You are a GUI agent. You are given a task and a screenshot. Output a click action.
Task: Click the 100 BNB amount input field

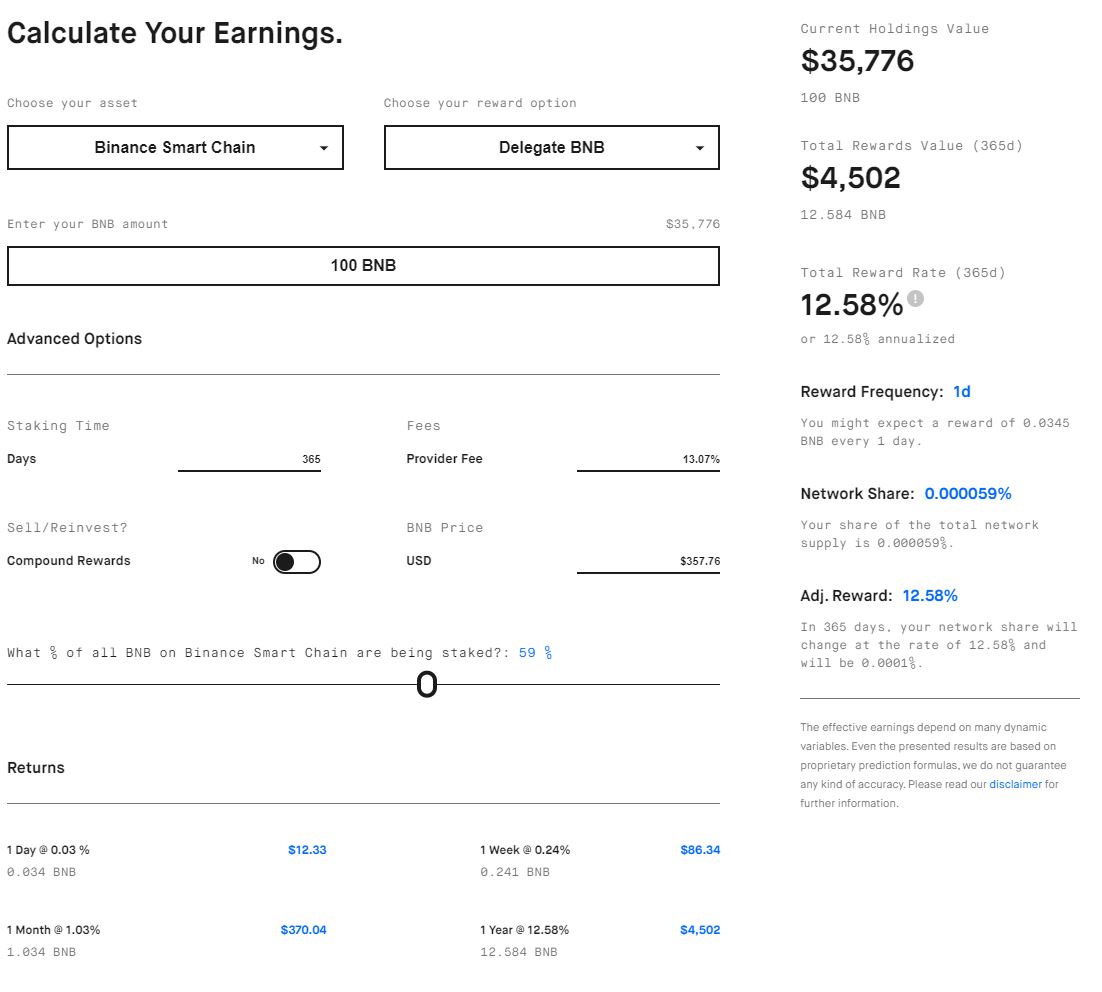363,266
